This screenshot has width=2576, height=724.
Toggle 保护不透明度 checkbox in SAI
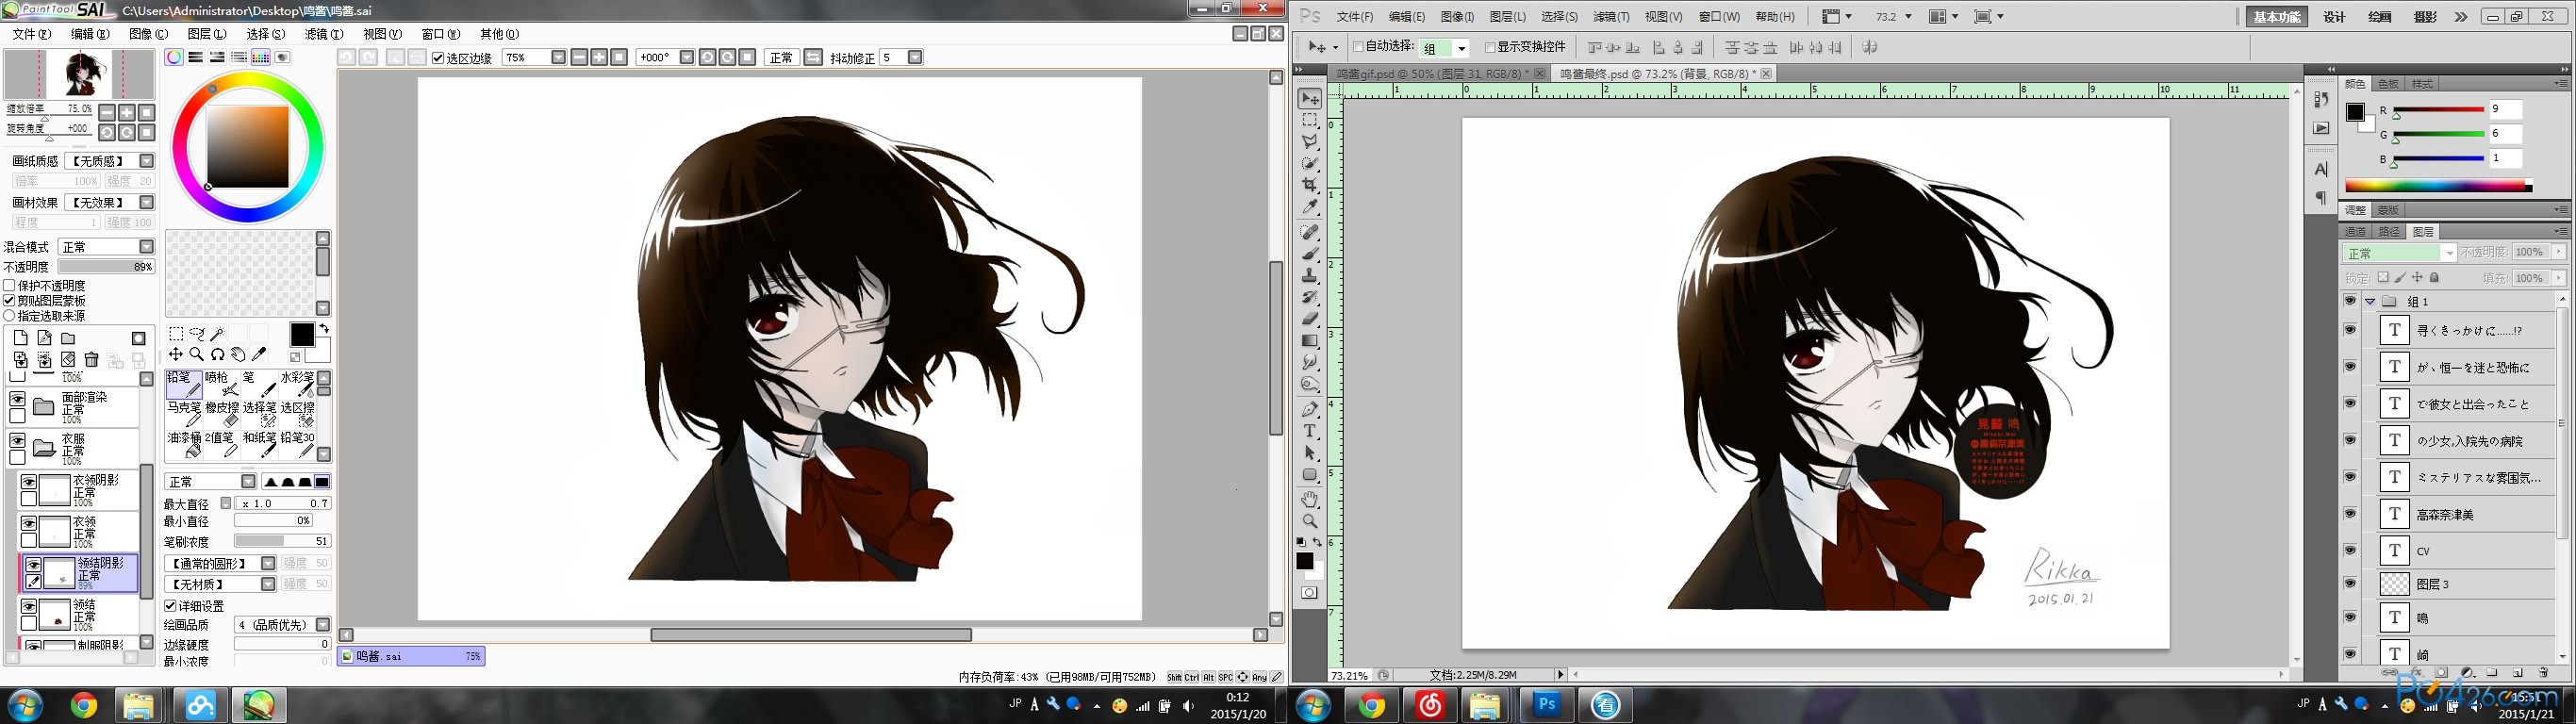tap(10, 286)
